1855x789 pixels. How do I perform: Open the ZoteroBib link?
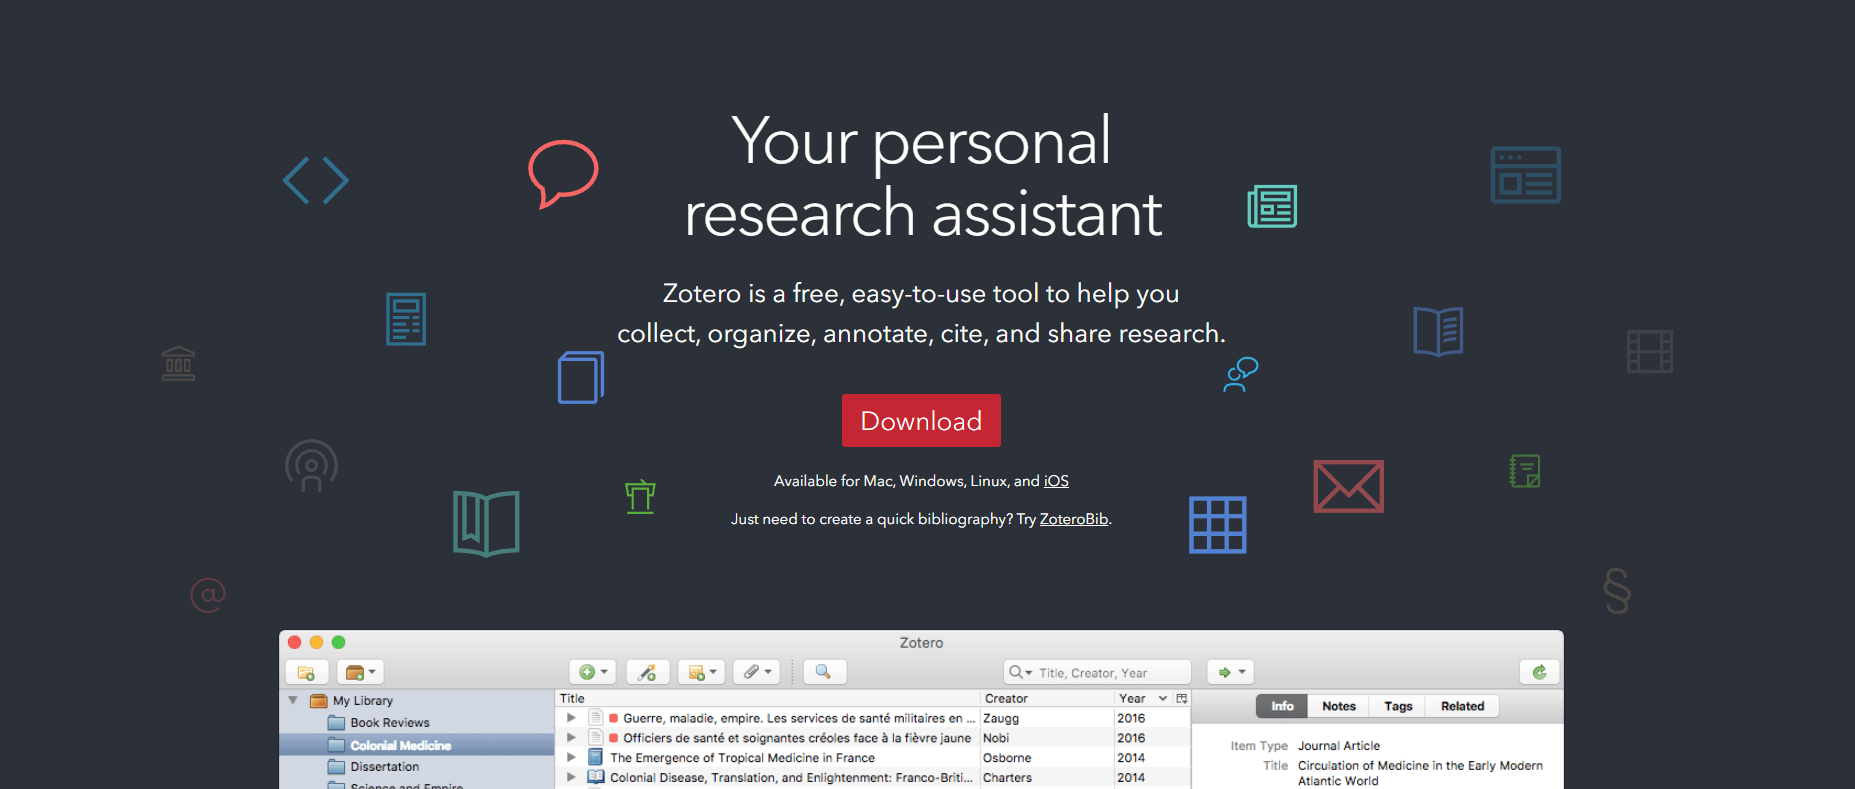(x=1074, y=519)
